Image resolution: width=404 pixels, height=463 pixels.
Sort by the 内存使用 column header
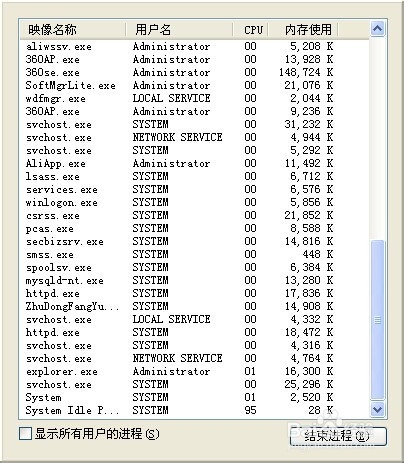[x=303, y=30]
